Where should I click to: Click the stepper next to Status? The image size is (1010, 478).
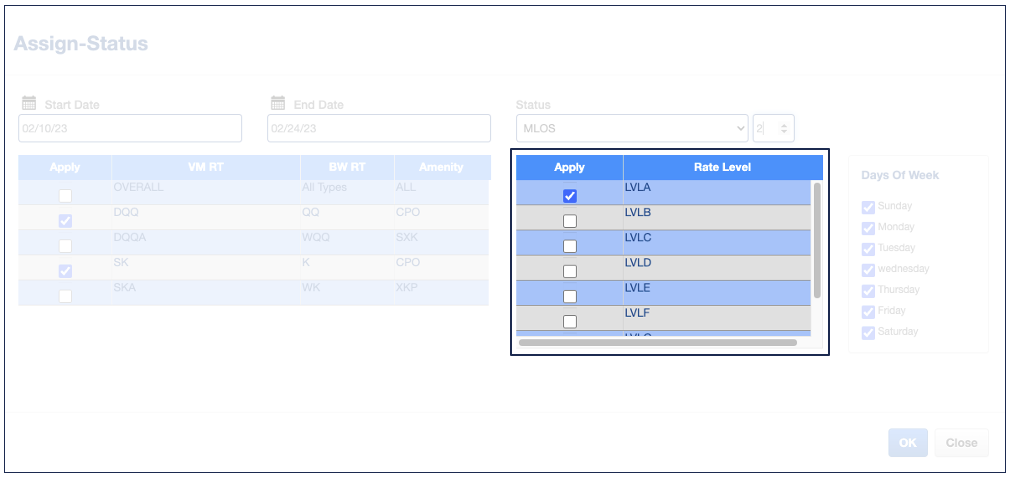(783, 128)
